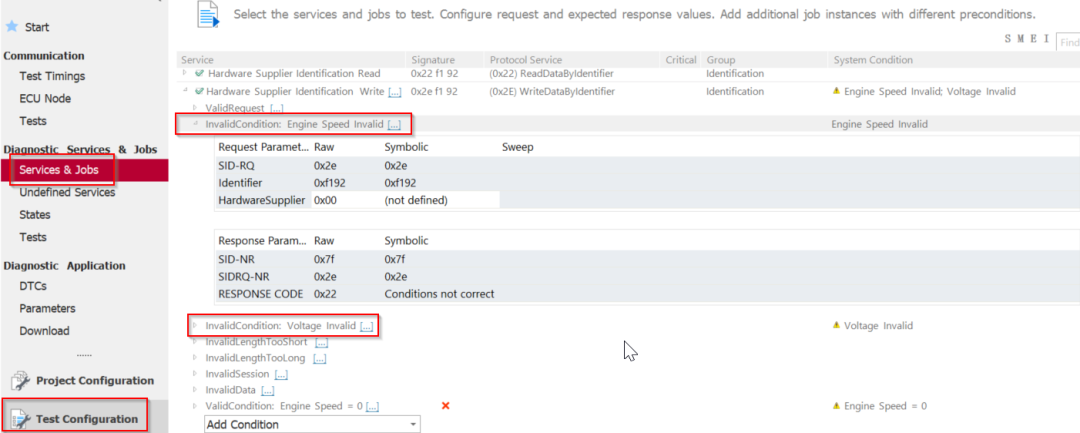Click the Test Configuration wrench icon
The image size is (1080, 433).
click(x=21, y=419)
